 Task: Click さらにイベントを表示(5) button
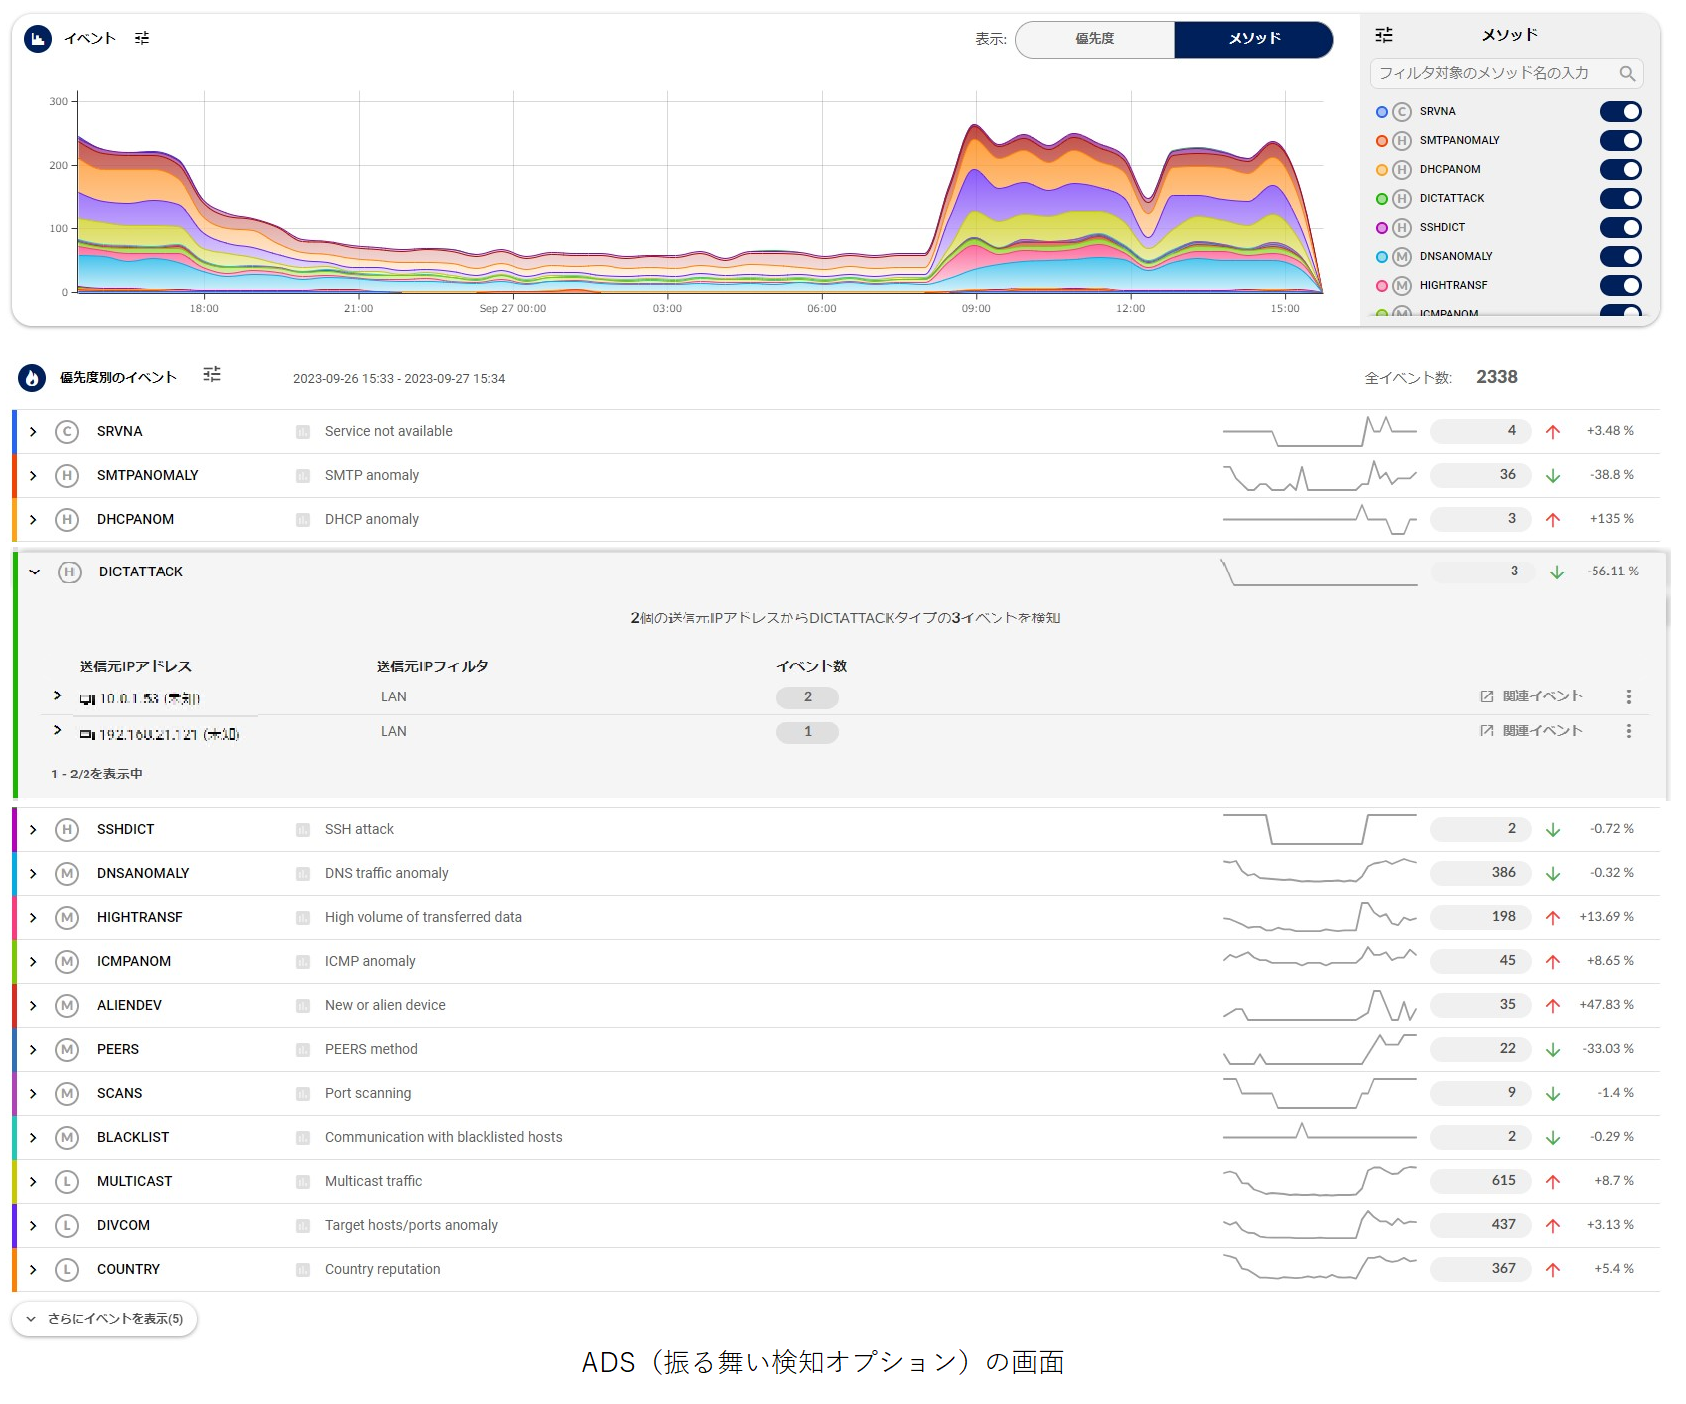point(105,1319)
